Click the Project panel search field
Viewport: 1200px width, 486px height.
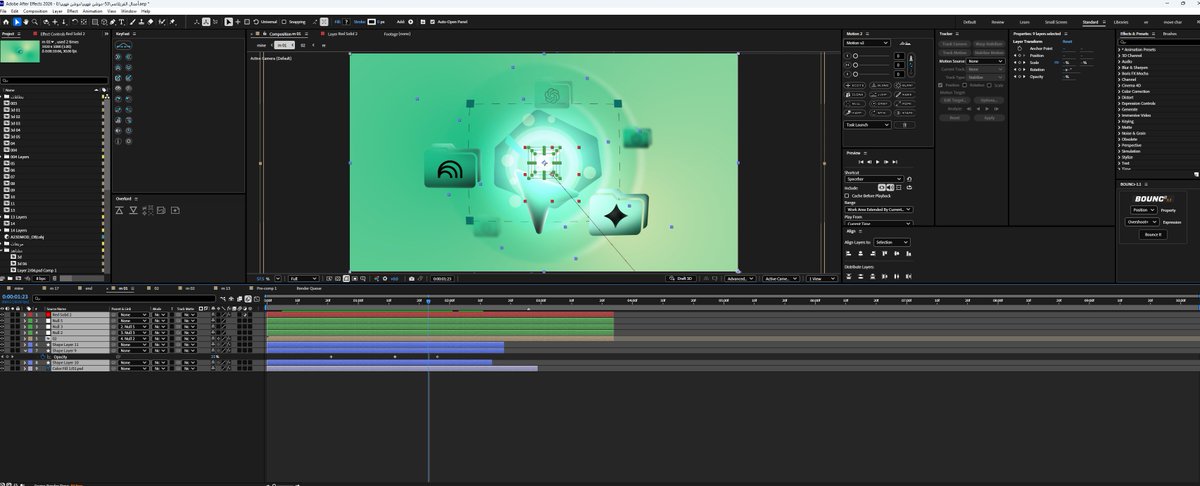coord(53,80)
